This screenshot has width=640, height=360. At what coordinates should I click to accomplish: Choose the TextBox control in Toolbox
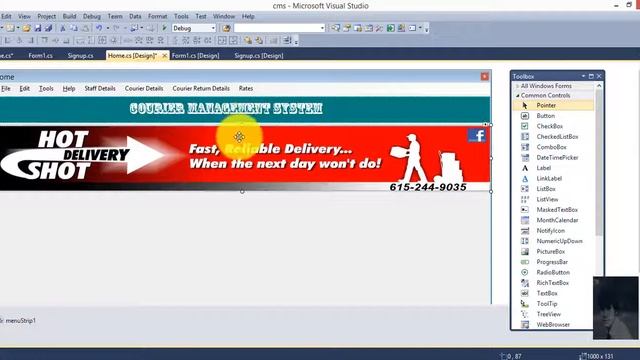(x=553, y=293)
